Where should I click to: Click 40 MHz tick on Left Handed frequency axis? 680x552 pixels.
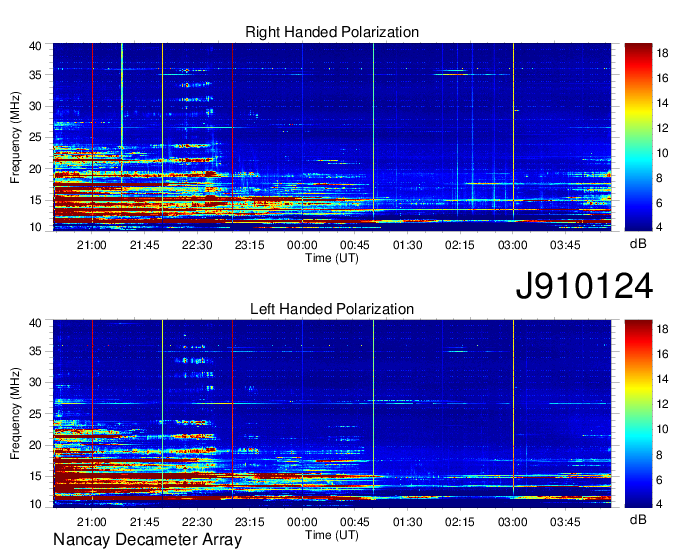(x=35, y=323)
